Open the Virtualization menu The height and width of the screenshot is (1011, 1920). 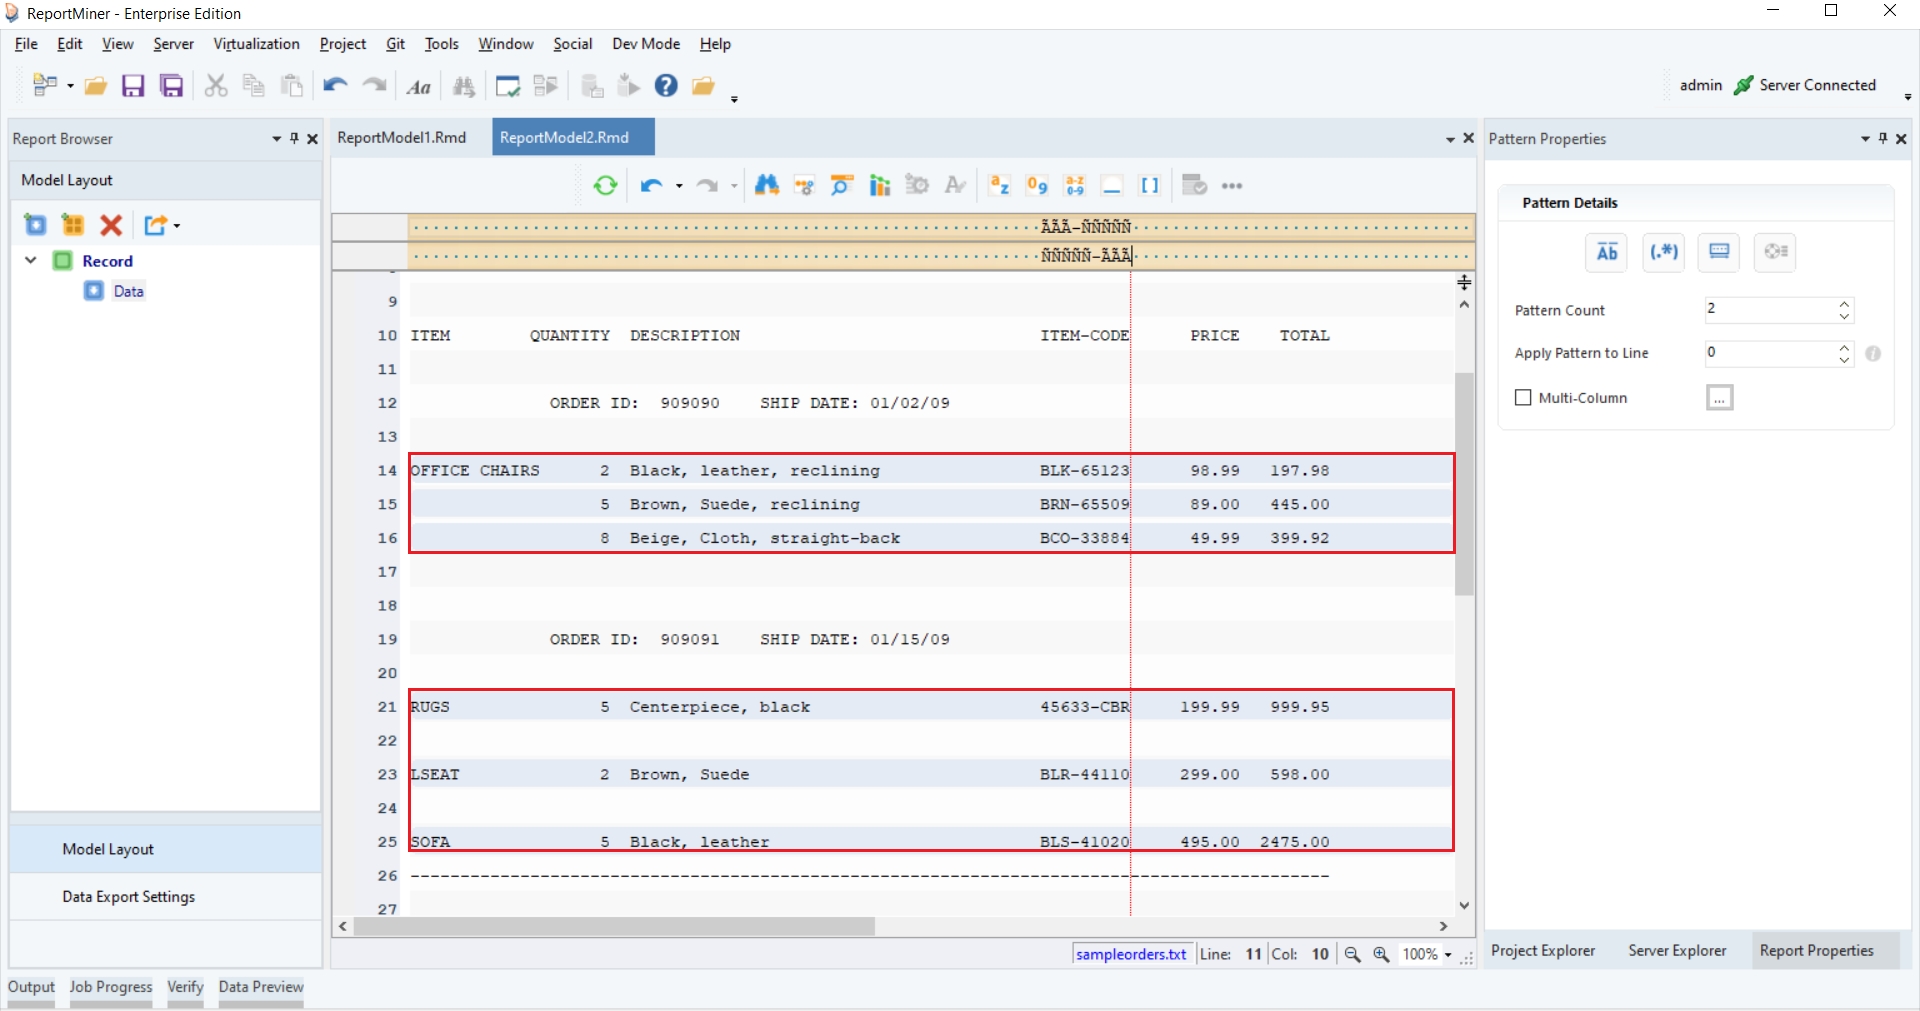click(x=256, y=44)
